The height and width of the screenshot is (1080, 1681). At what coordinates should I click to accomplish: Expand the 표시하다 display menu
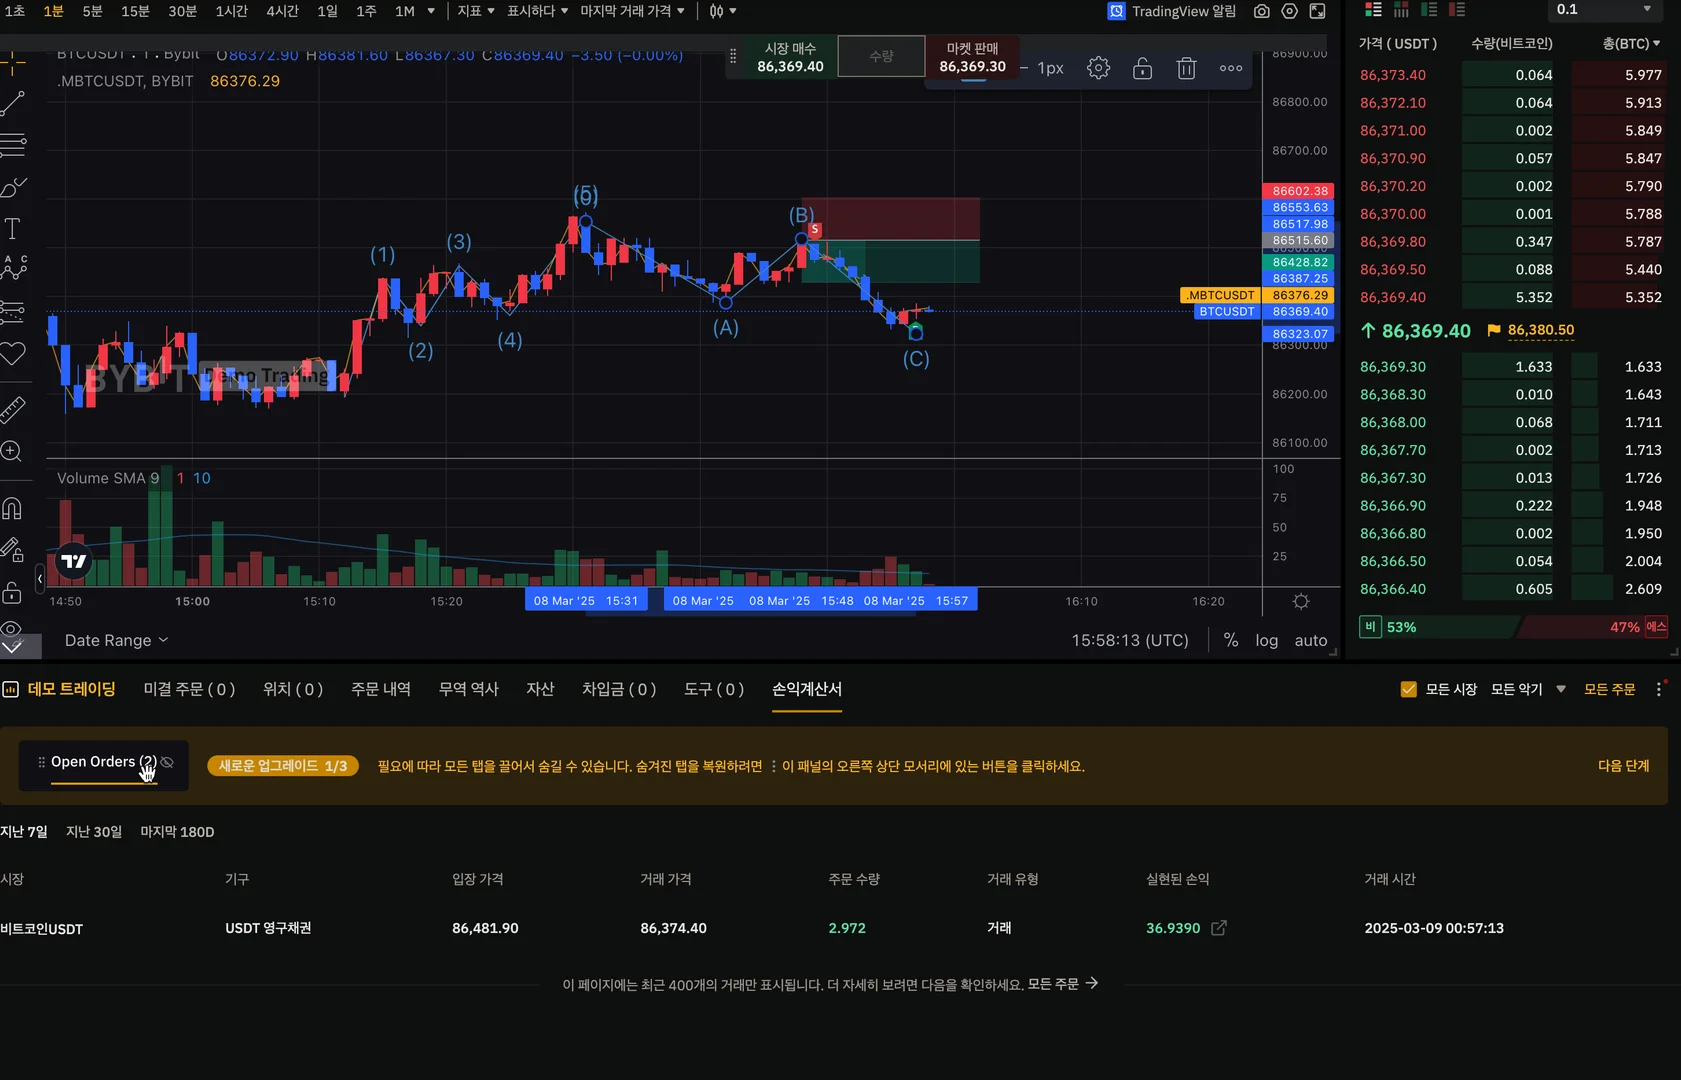click(537, 11)
